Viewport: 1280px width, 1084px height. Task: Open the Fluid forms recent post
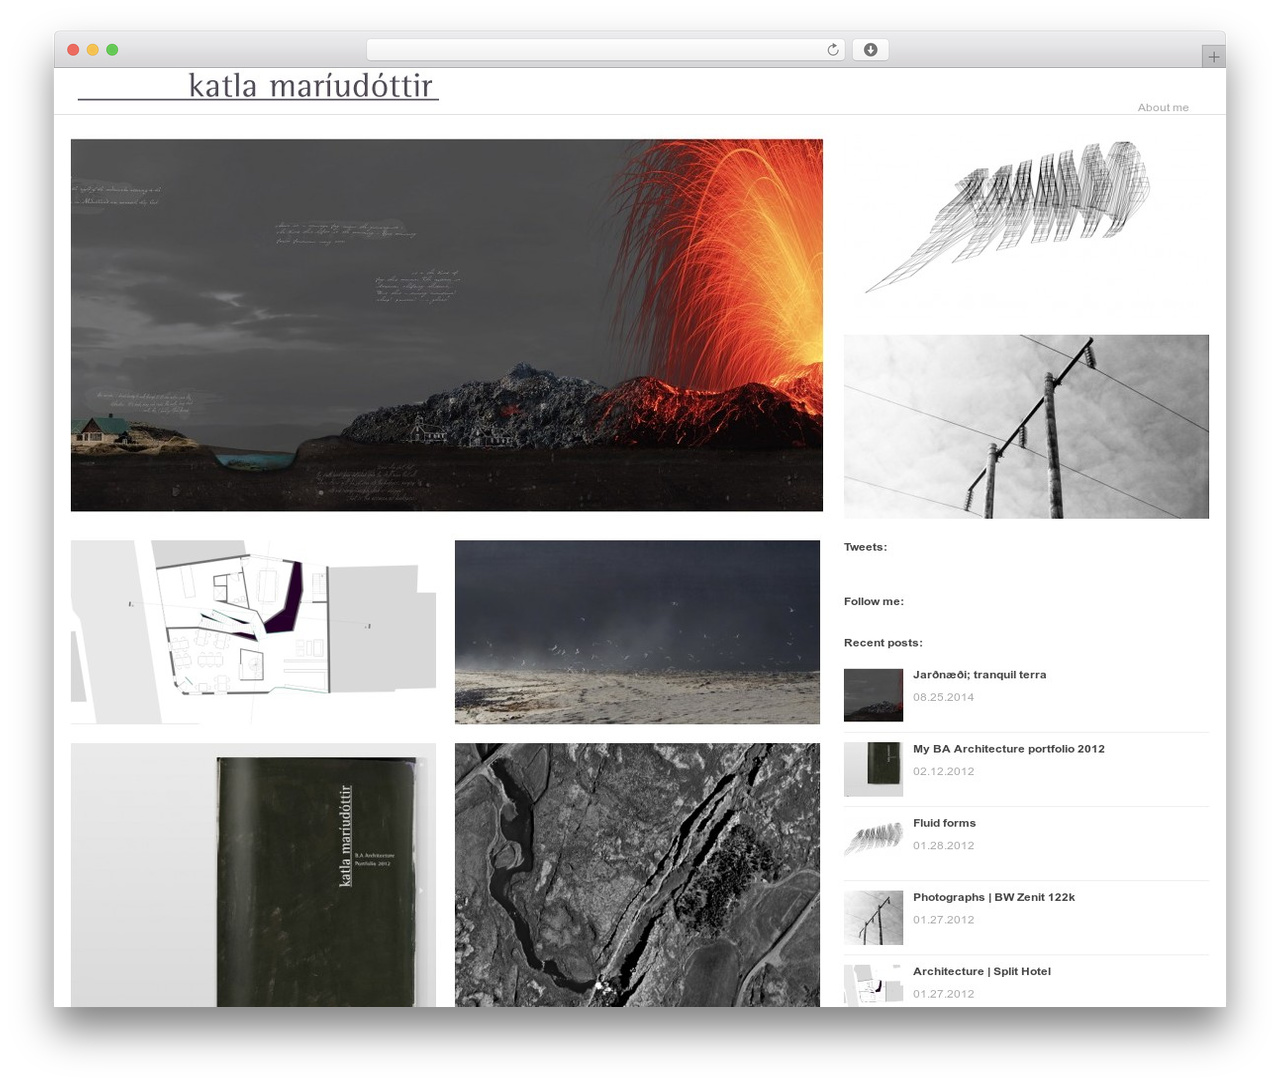[x=944, y=823]
